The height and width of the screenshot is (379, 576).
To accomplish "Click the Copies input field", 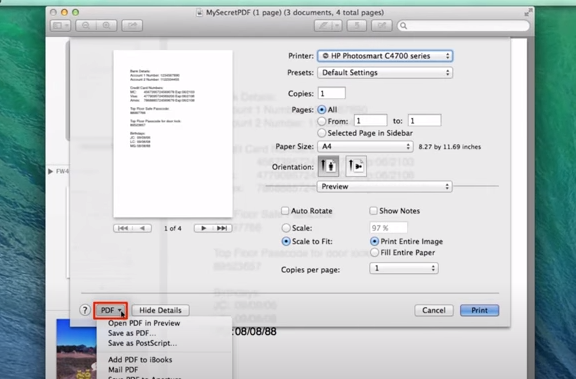I will (x=332, y=93).
